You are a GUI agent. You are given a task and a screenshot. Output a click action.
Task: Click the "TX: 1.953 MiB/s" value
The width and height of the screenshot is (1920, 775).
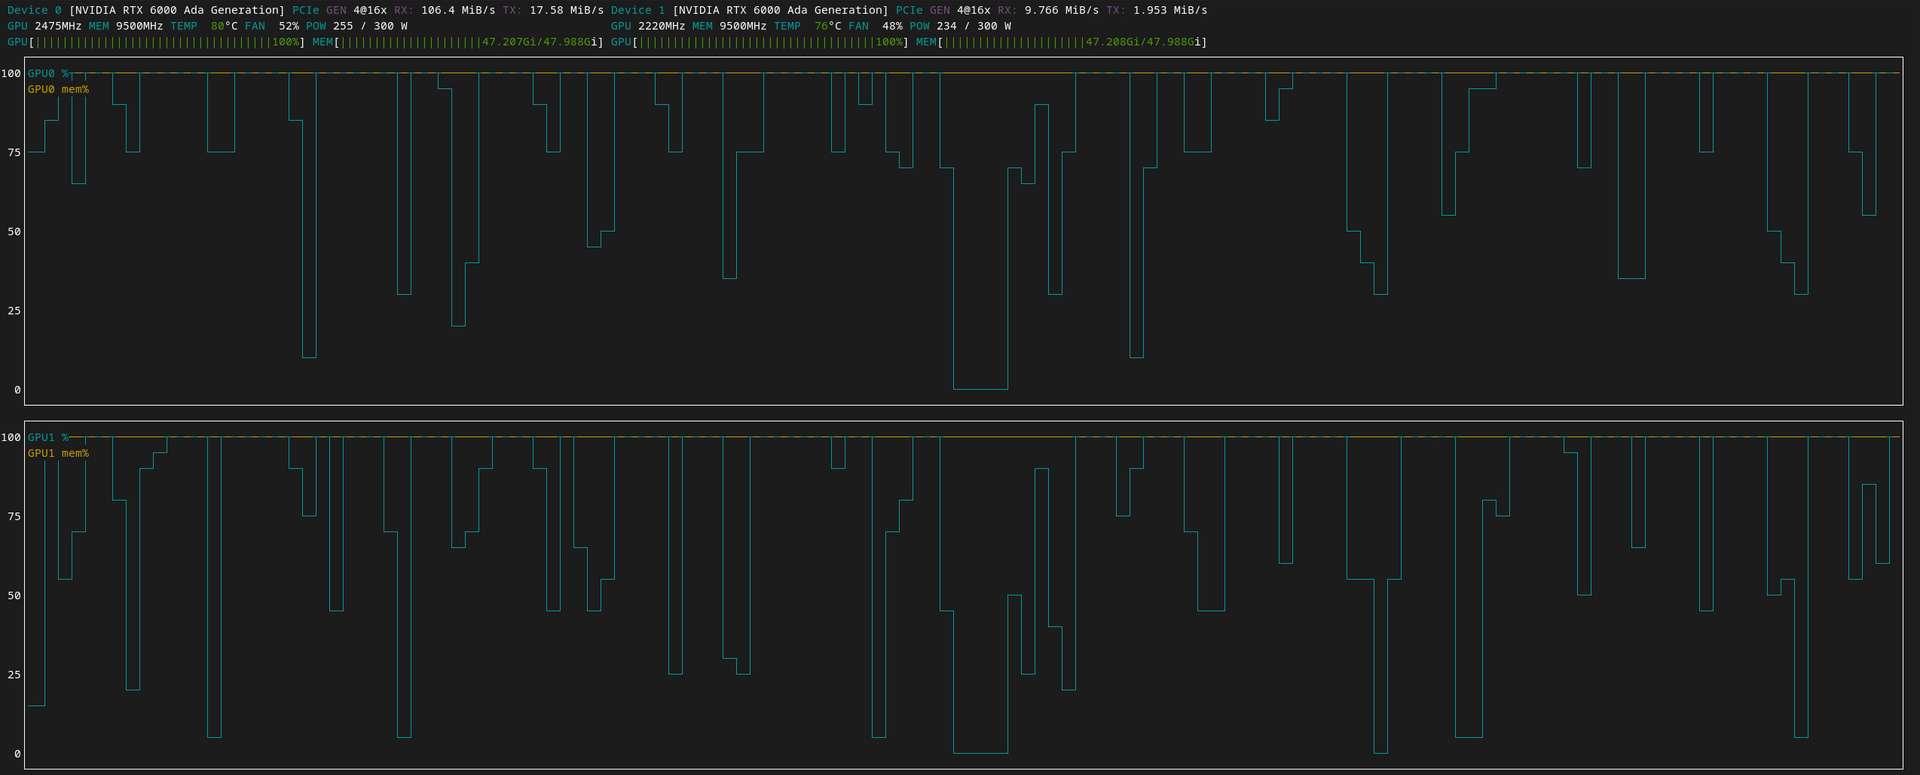(1156, 10)
